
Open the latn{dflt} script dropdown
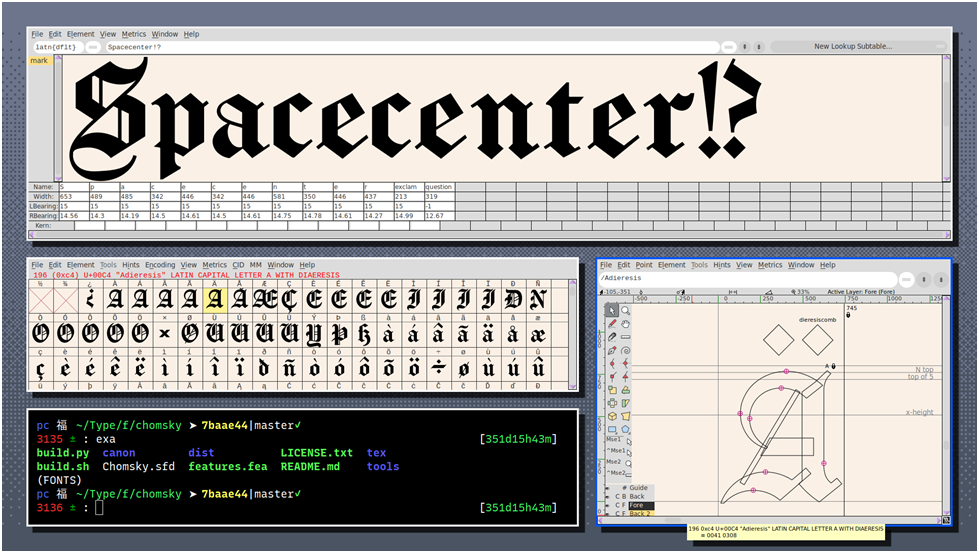pyautogui.click(x=92, y=47)
